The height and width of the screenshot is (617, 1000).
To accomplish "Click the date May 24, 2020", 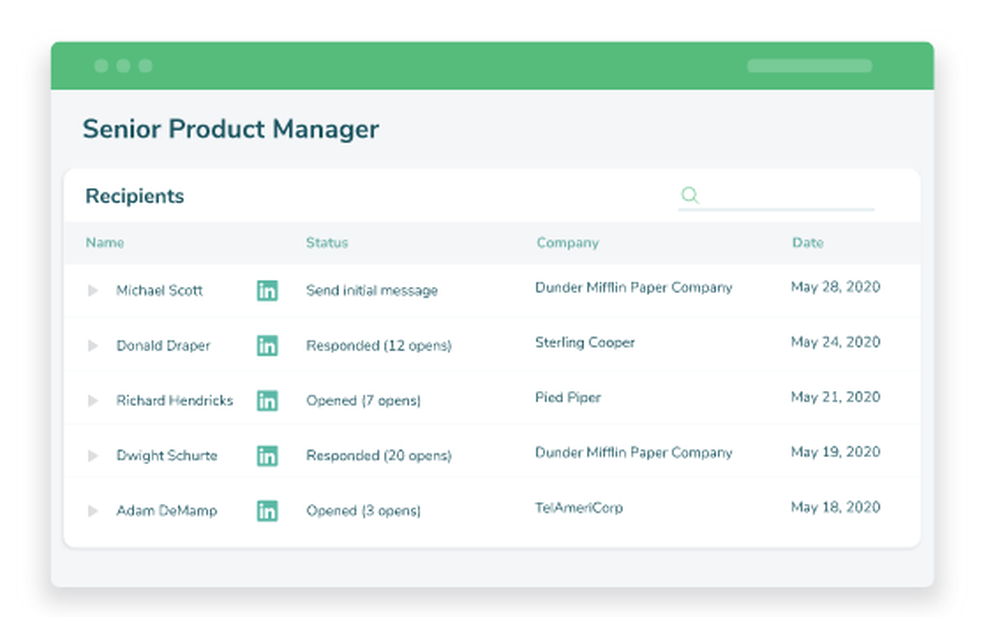I will 835,342.
